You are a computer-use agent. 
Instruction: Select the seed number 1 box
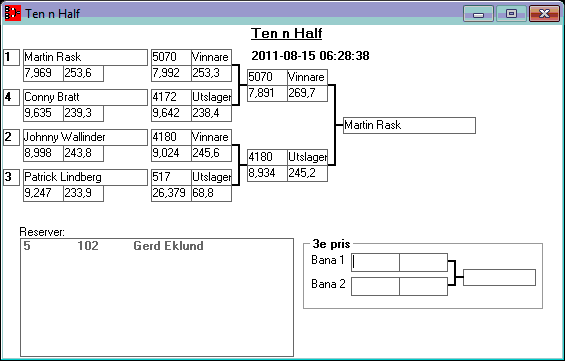pos(12,57)
